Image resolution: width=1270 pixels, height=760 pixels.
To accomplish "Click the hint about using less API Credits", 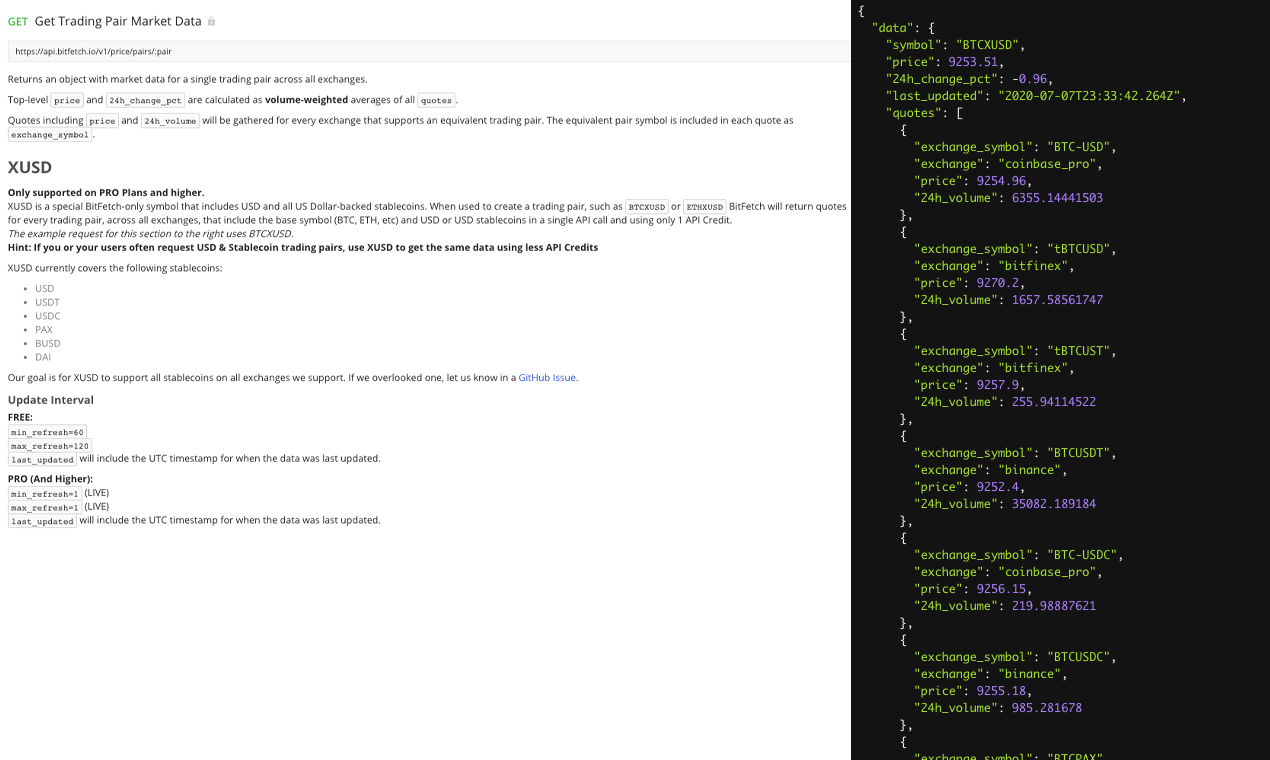I will tap(303, 247).
